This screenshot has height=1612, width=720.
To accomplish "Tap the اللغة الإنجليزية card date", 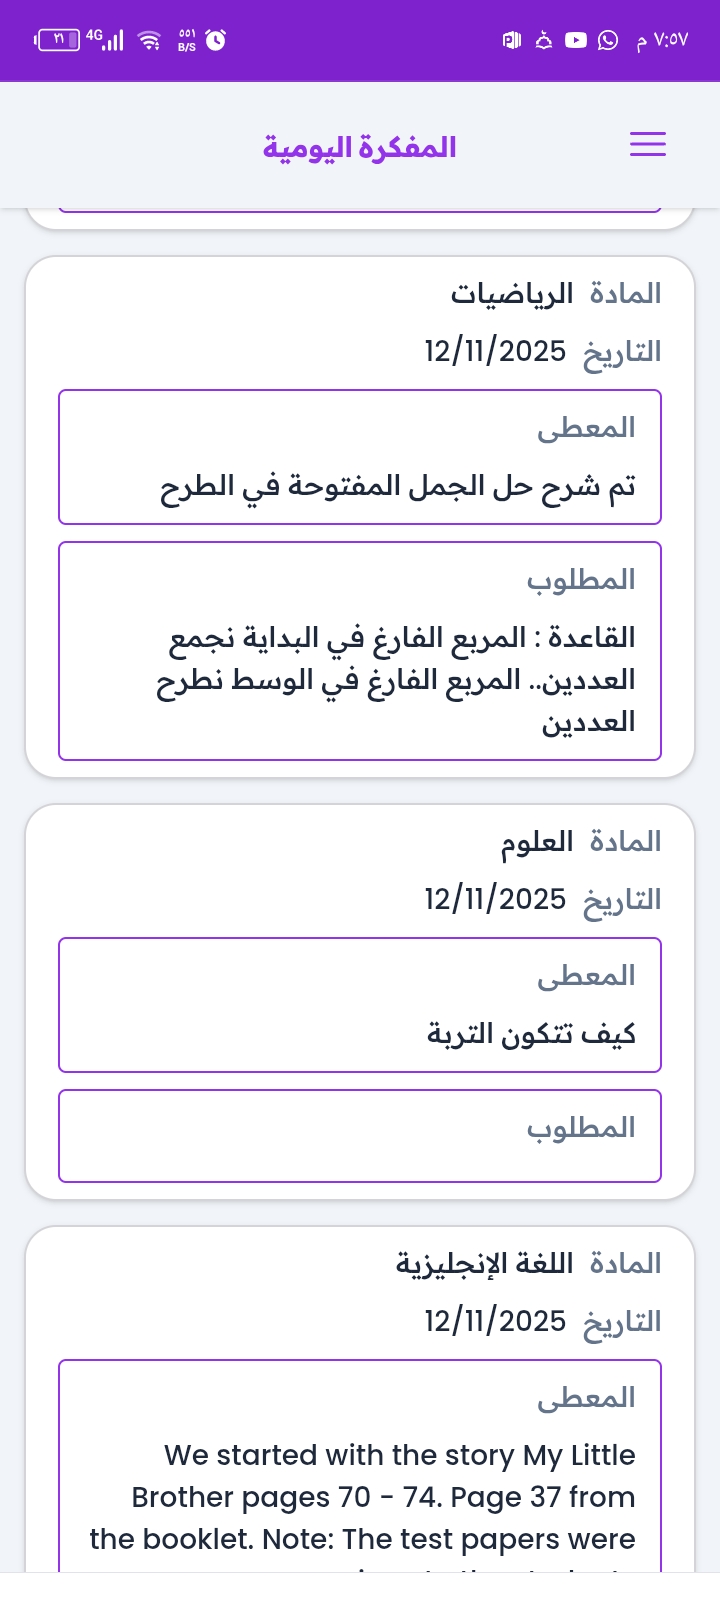I will pos(495,1322).
